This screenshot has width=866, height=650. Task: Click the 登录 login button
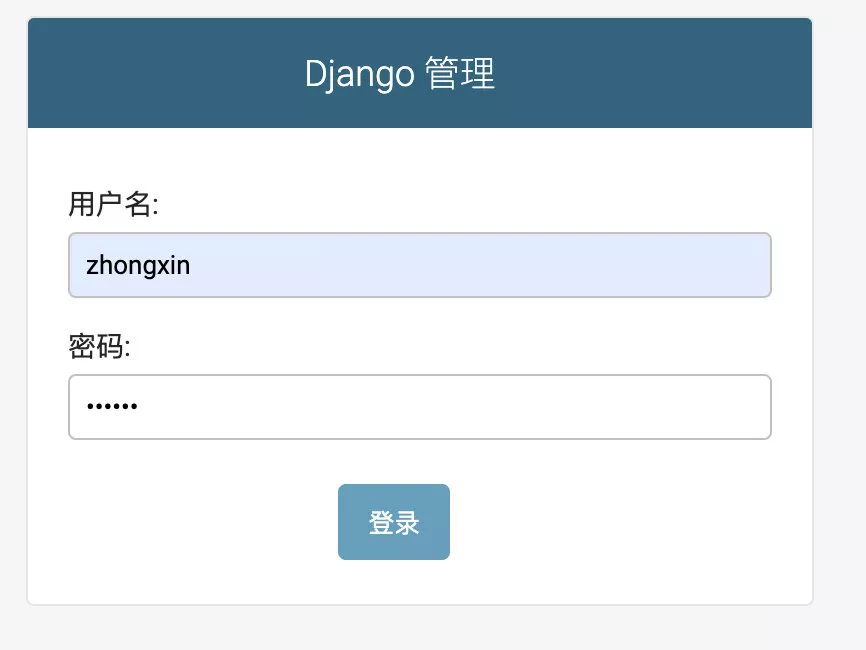[393, 522]
